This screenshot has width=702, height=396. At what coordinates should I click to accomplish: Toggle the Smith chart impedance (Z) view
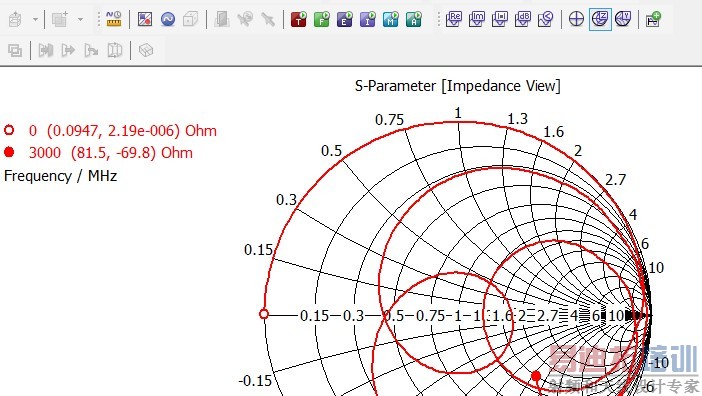point(600,19)
